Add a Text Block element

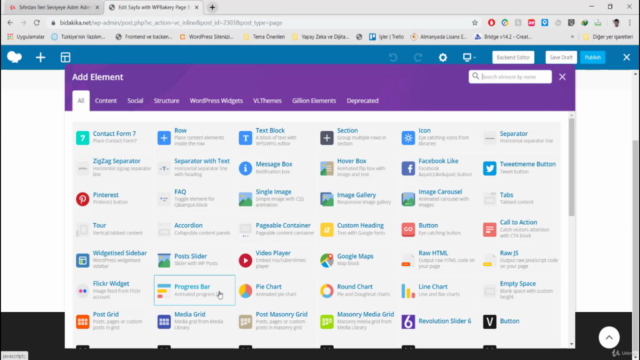(276, 137)
